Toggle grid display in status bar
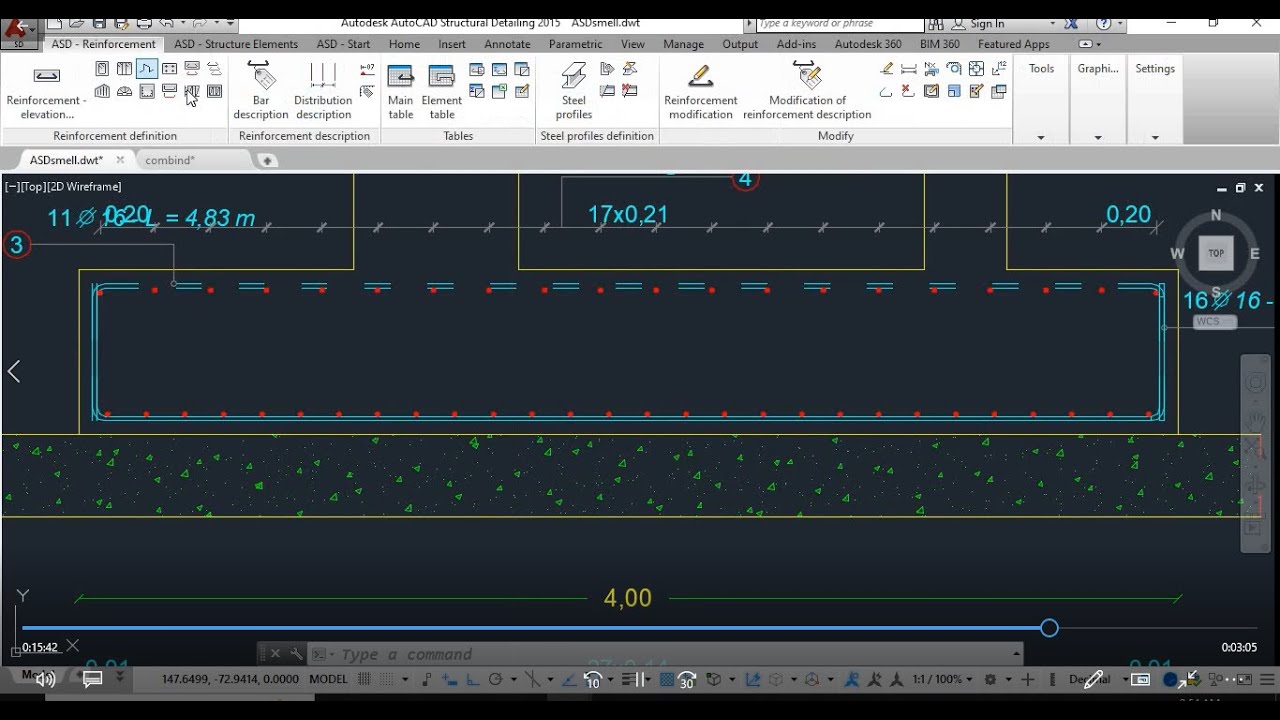 (365, 679)
